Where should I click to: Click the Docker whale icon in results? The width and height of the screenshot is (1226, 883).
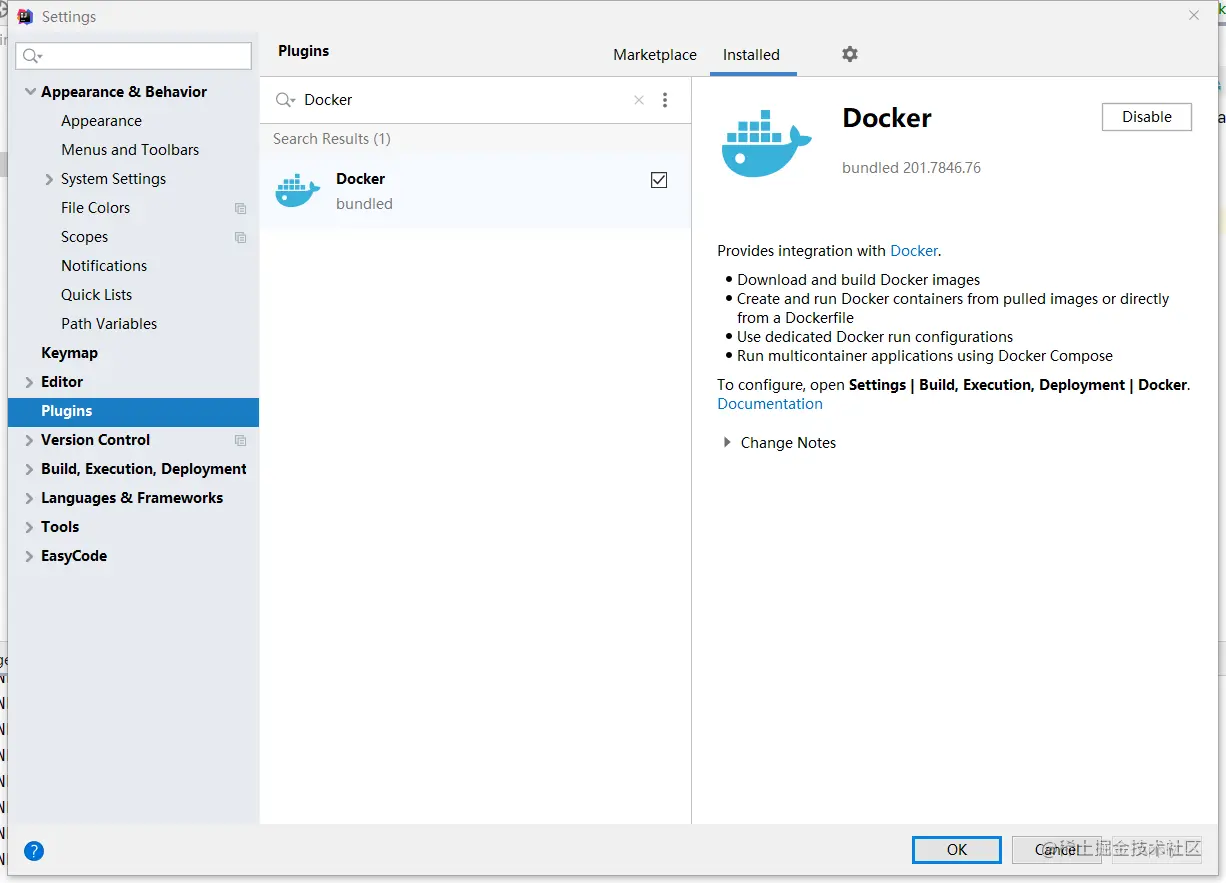click(297, 190)
